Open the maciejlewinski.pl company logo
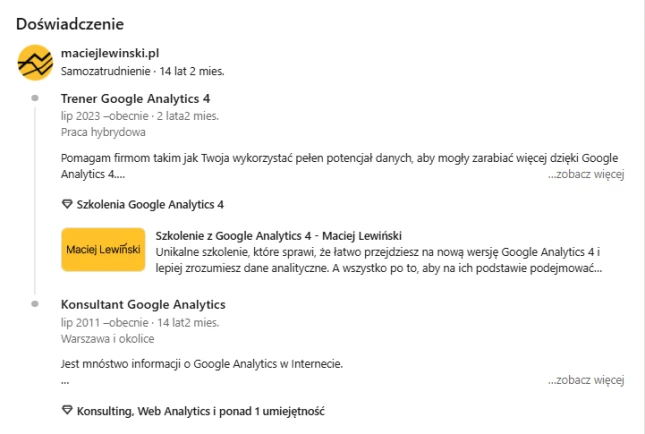The image size is (645, 434). click(35, 63)
